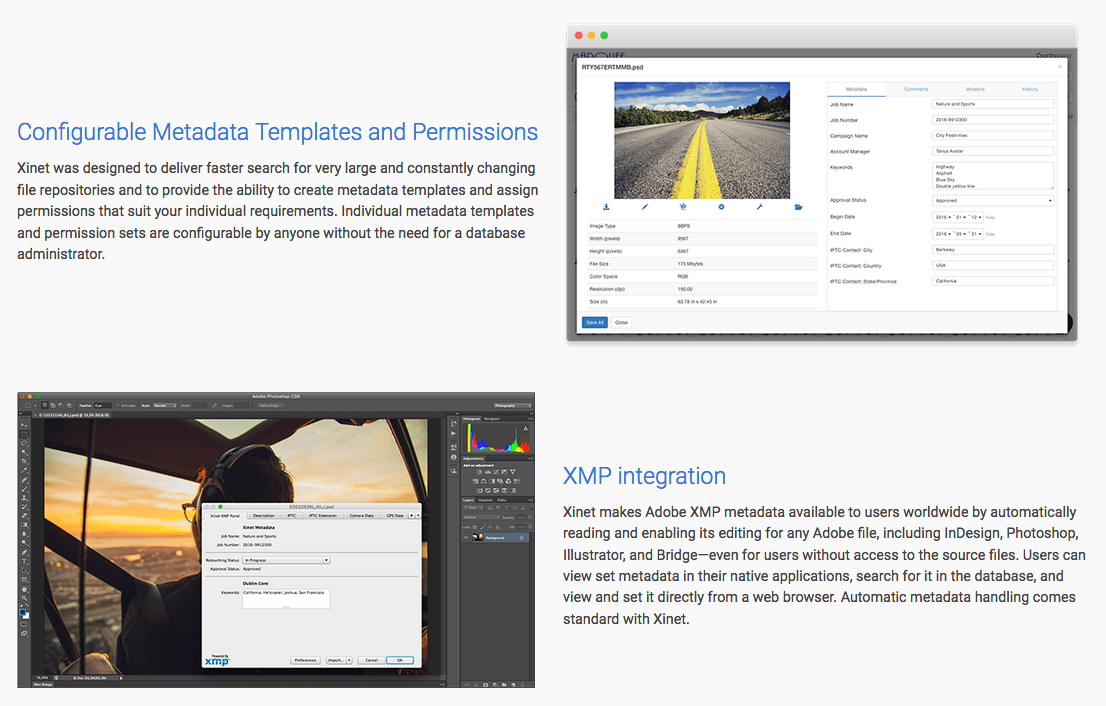Click the open folder icon under the preview
1106x706 pixels.
(x=798, y=207)
